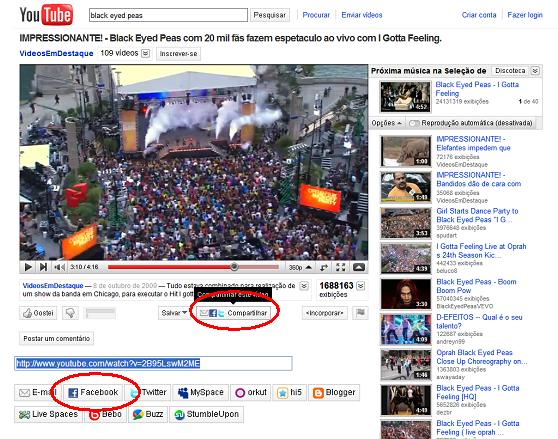Open the pop-up menu arrow in the player
This screenshot has width=558, height=439.
359,267
